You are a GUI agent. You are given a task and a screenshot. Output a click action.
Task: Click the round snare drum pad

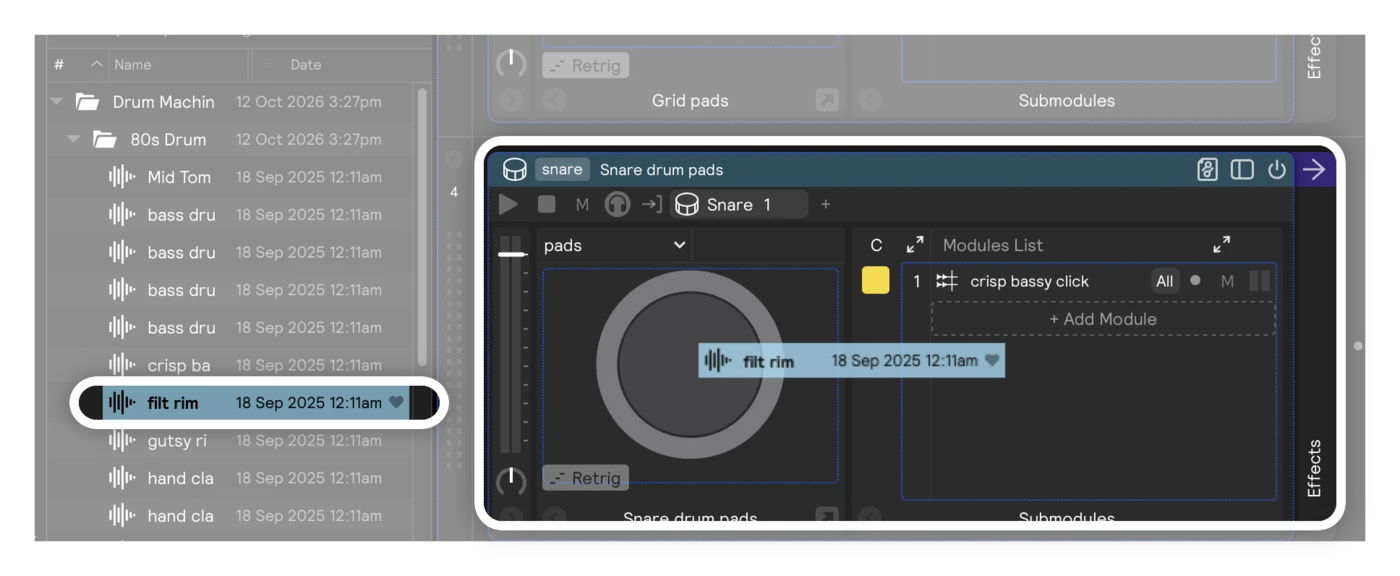pyautogui.click(x=690, y=365)
